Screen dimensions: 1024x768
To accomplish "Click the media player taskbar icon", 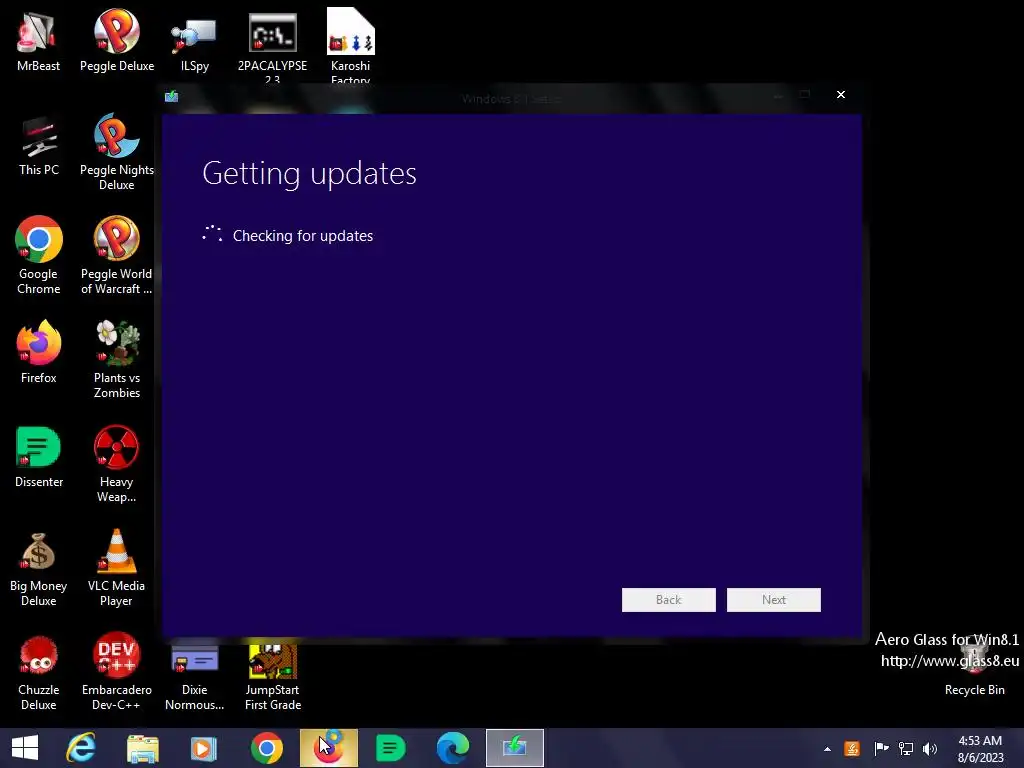I will coord(204,748).
